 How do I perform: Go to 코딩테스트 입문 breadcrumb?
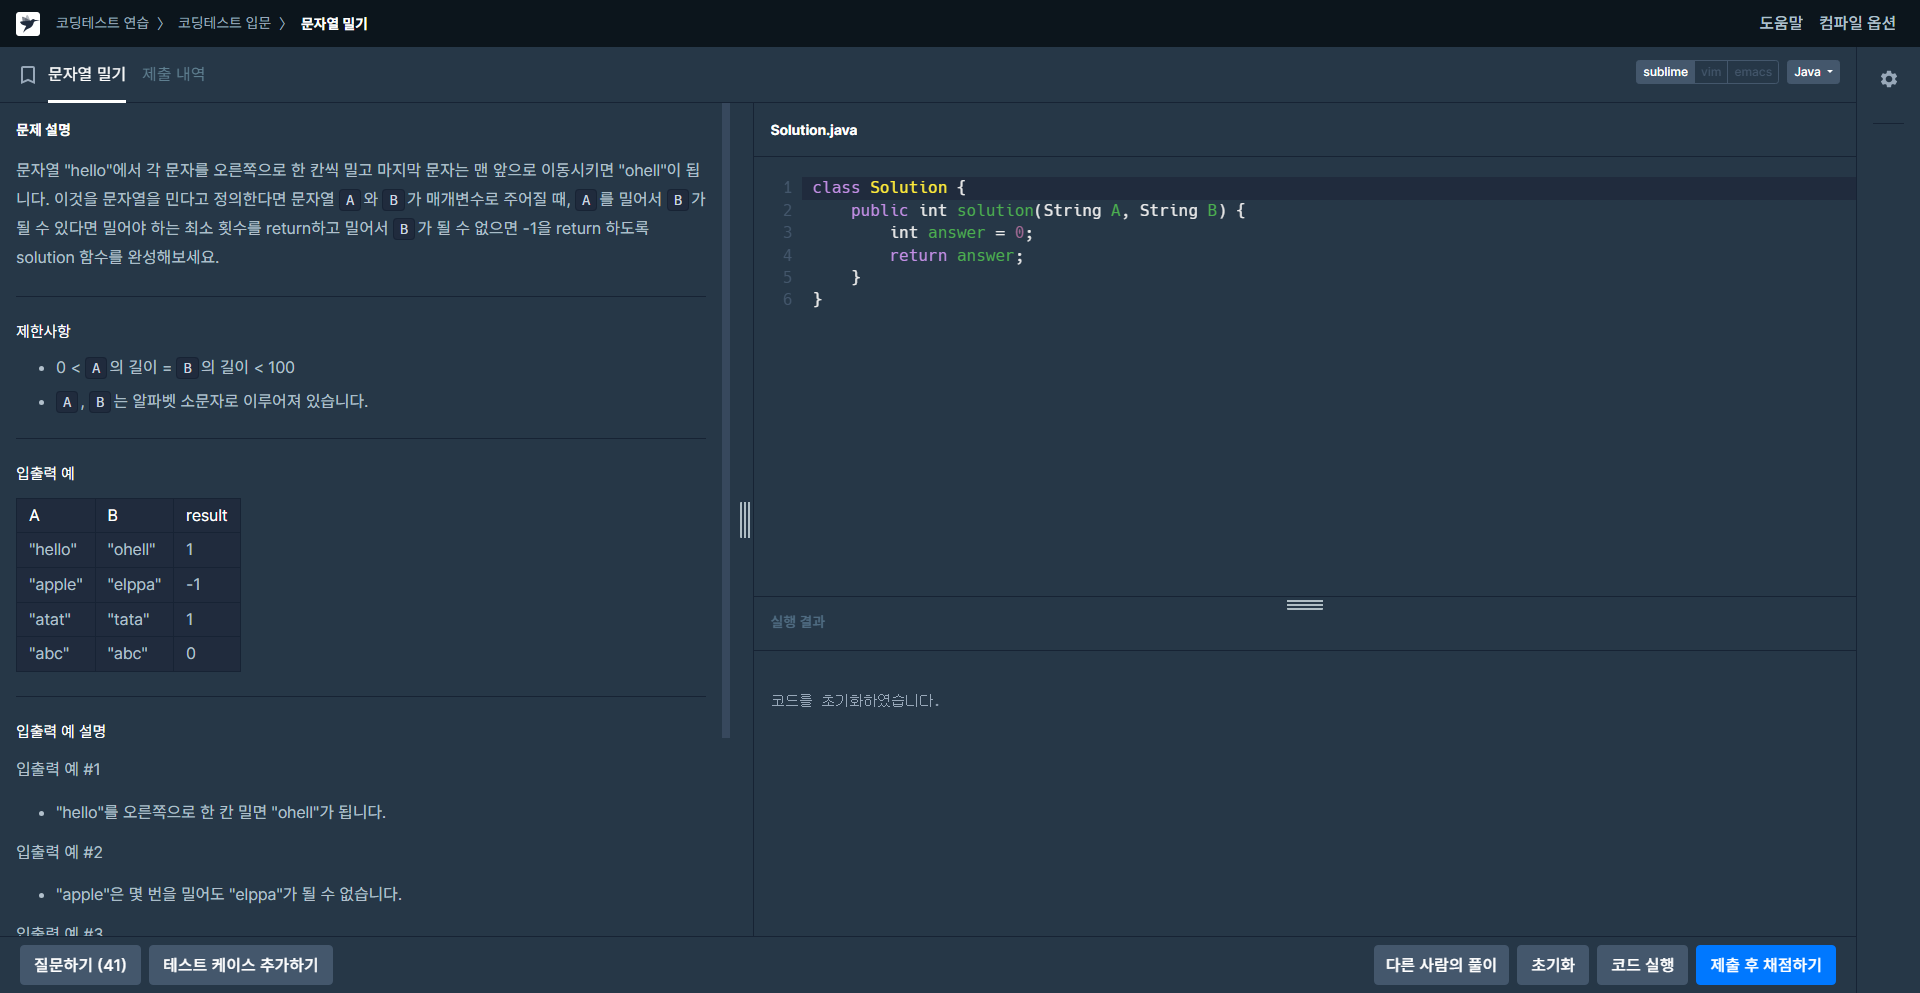tap(224, 23)
